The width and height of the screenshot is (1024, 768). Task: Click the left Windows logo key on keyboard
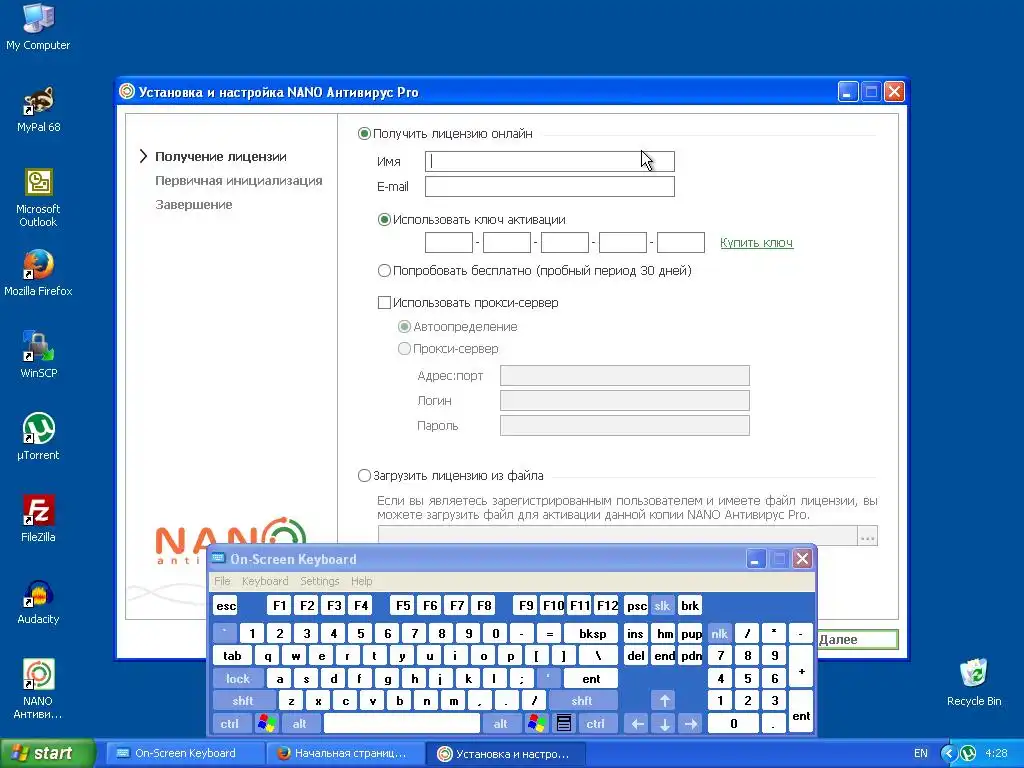coord(266,724)
